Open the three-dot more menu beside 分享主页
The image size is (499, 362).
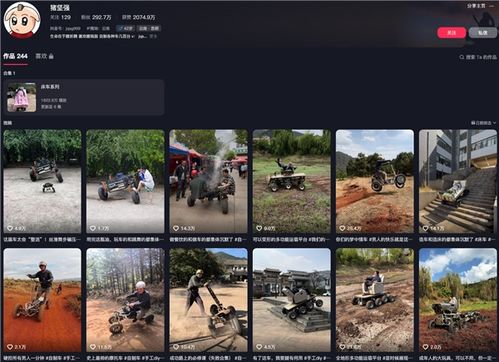(492, 6)
